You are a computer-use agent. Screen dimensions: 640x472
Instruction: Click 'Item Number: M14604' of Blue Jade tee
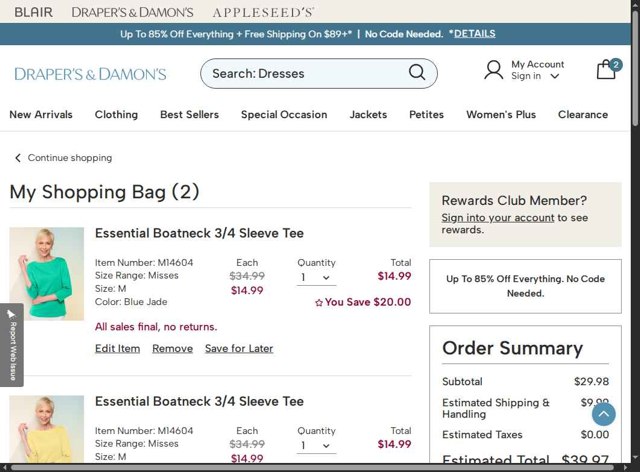[x=144, y=263]
